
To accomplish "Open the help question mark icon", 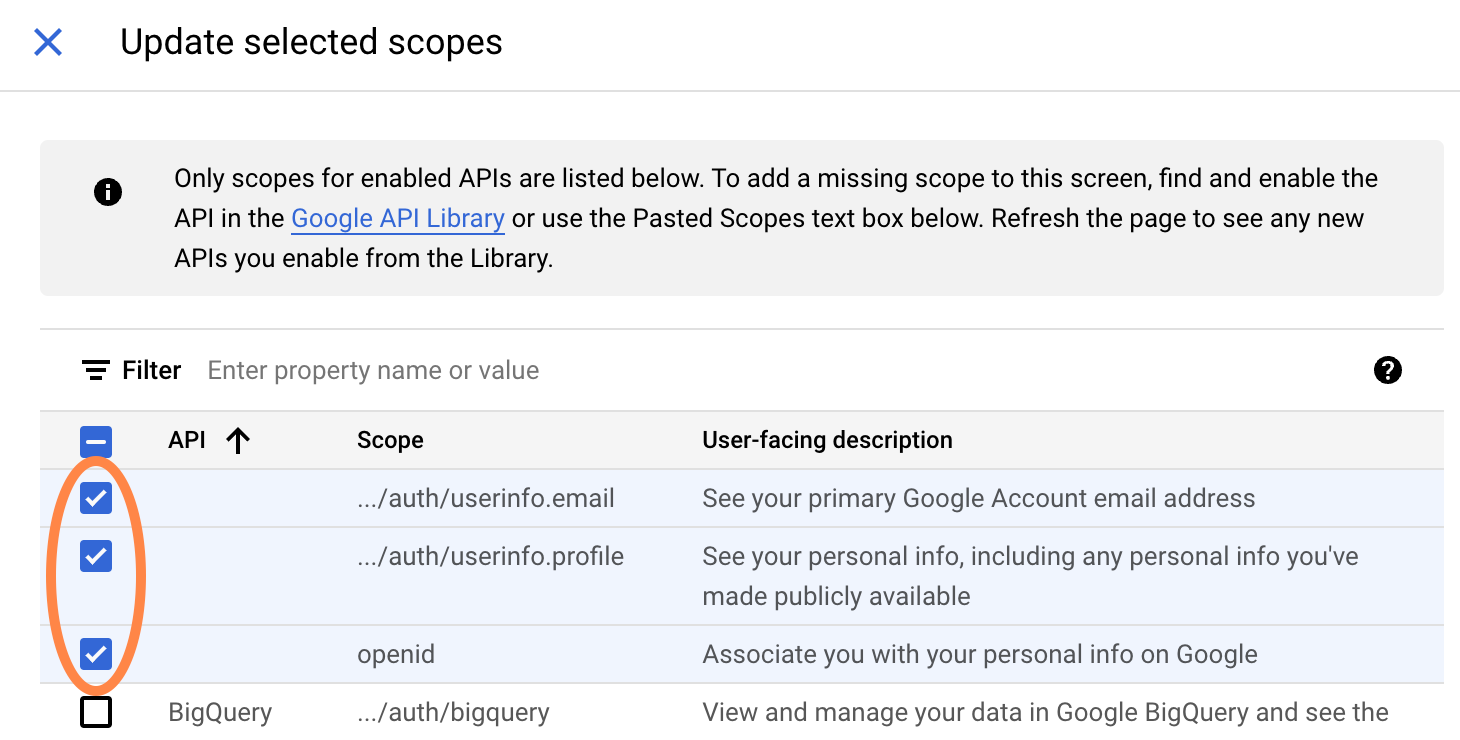I will click(1387, 370).
